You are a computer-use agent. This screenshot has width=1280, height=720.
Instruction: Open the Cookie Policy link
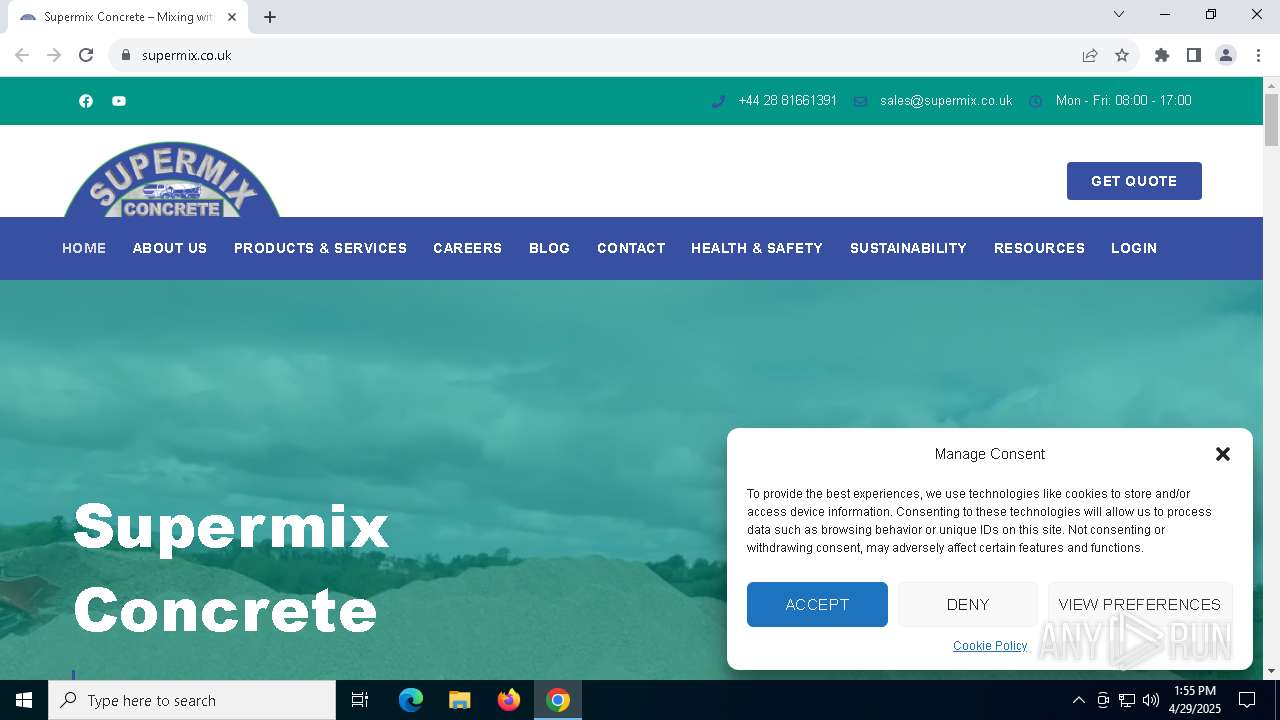point(990,646)
